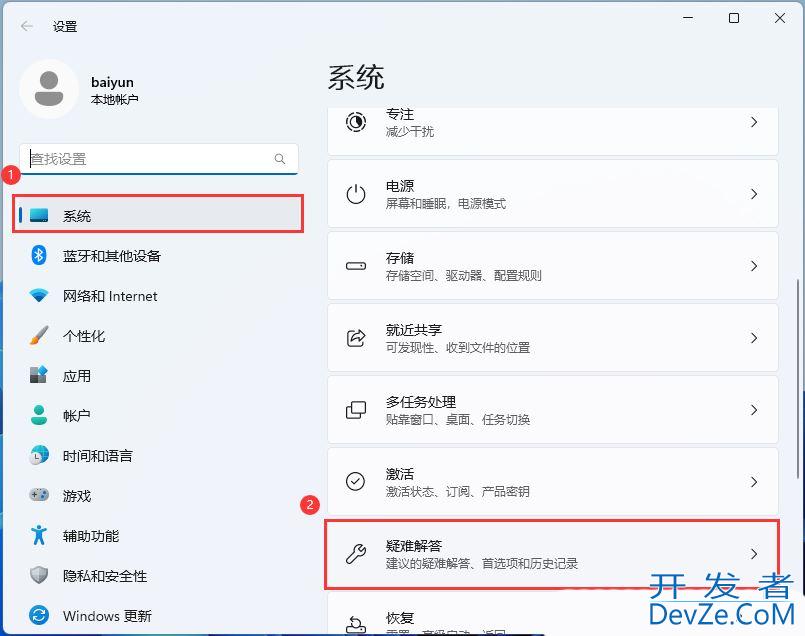This screenshot has width=805, height=636.
Task: Click the 减少干扰 subtitle text
Action: [410, 131]
